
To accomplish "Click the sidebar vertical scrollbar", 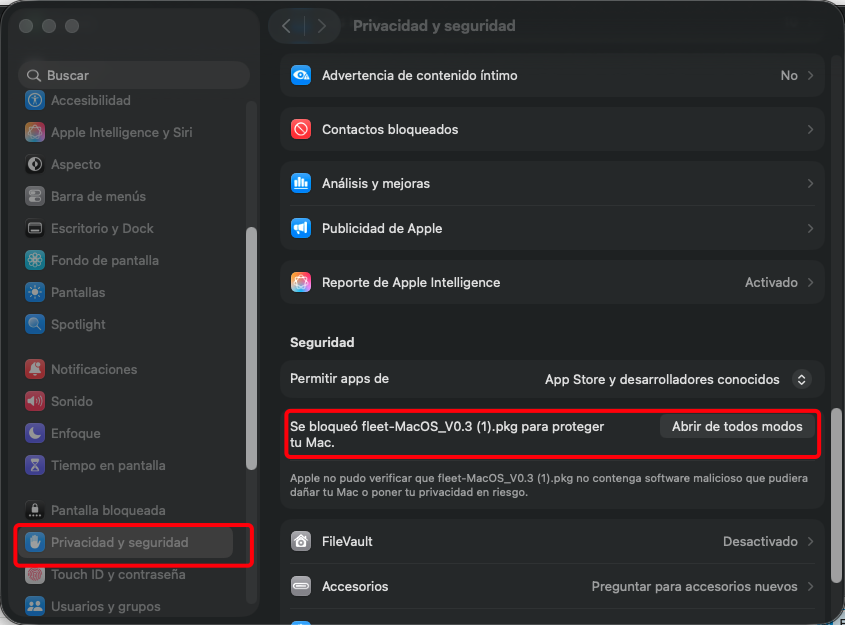I will pyautogui.click(x=251, y=348).
